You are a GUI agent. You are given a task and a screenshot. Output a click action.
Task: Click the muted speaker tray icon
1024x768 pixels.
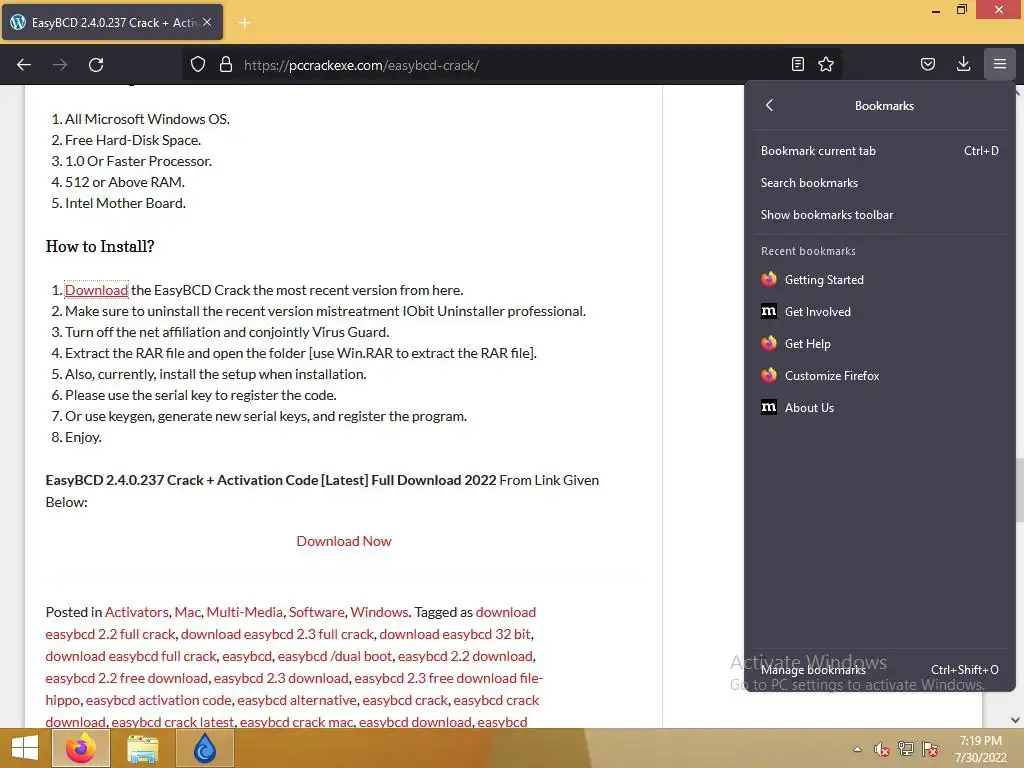tap(882, 749)
